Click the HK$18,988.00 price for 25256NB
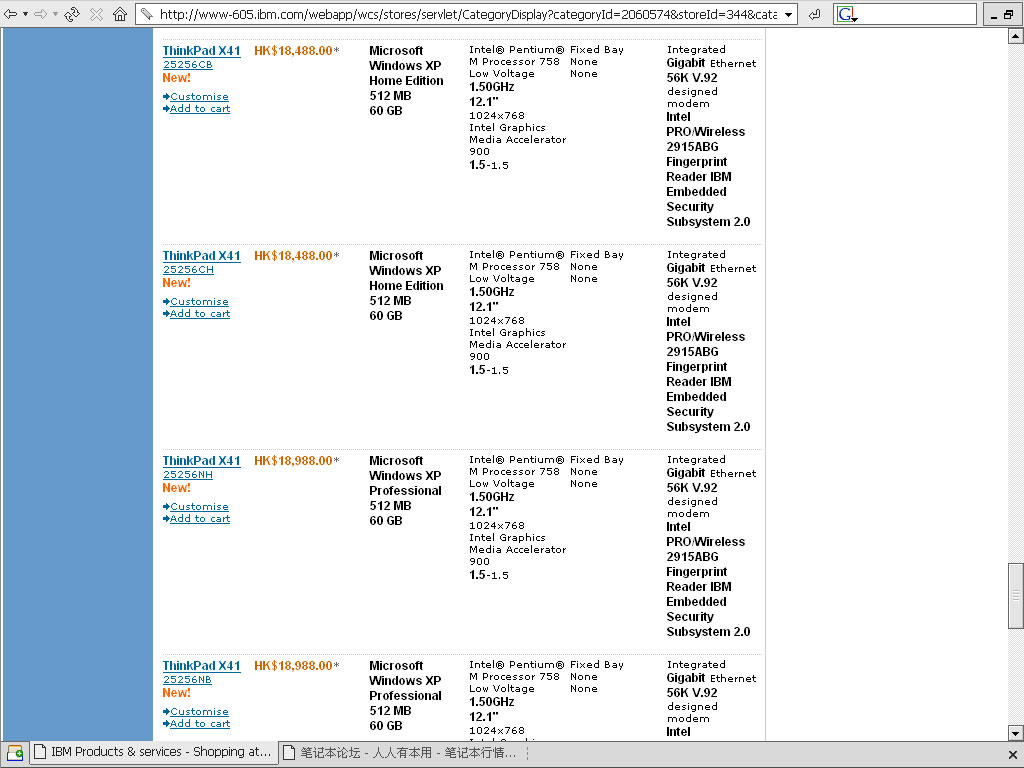This screenshot has width=1024, height=768. click(293, 666)
